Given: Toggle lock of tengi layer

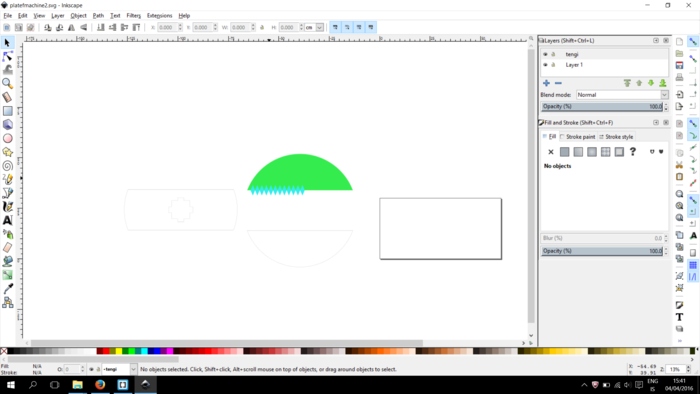Looking at the screenshot, I should 554,54.
